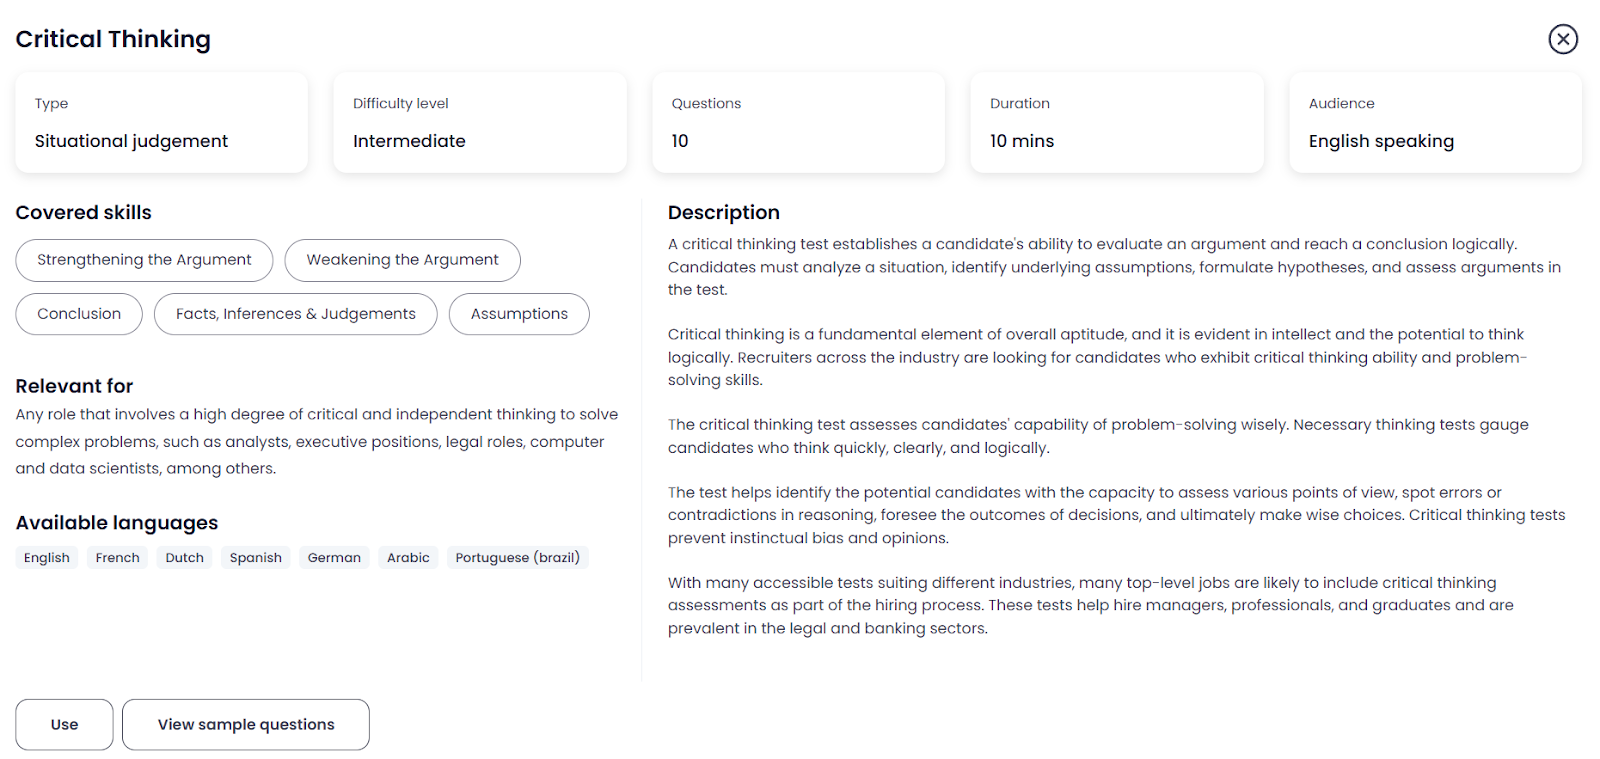1600x759 pixels.
Task: Click the Conclusion skill chip
Action: 79,314
